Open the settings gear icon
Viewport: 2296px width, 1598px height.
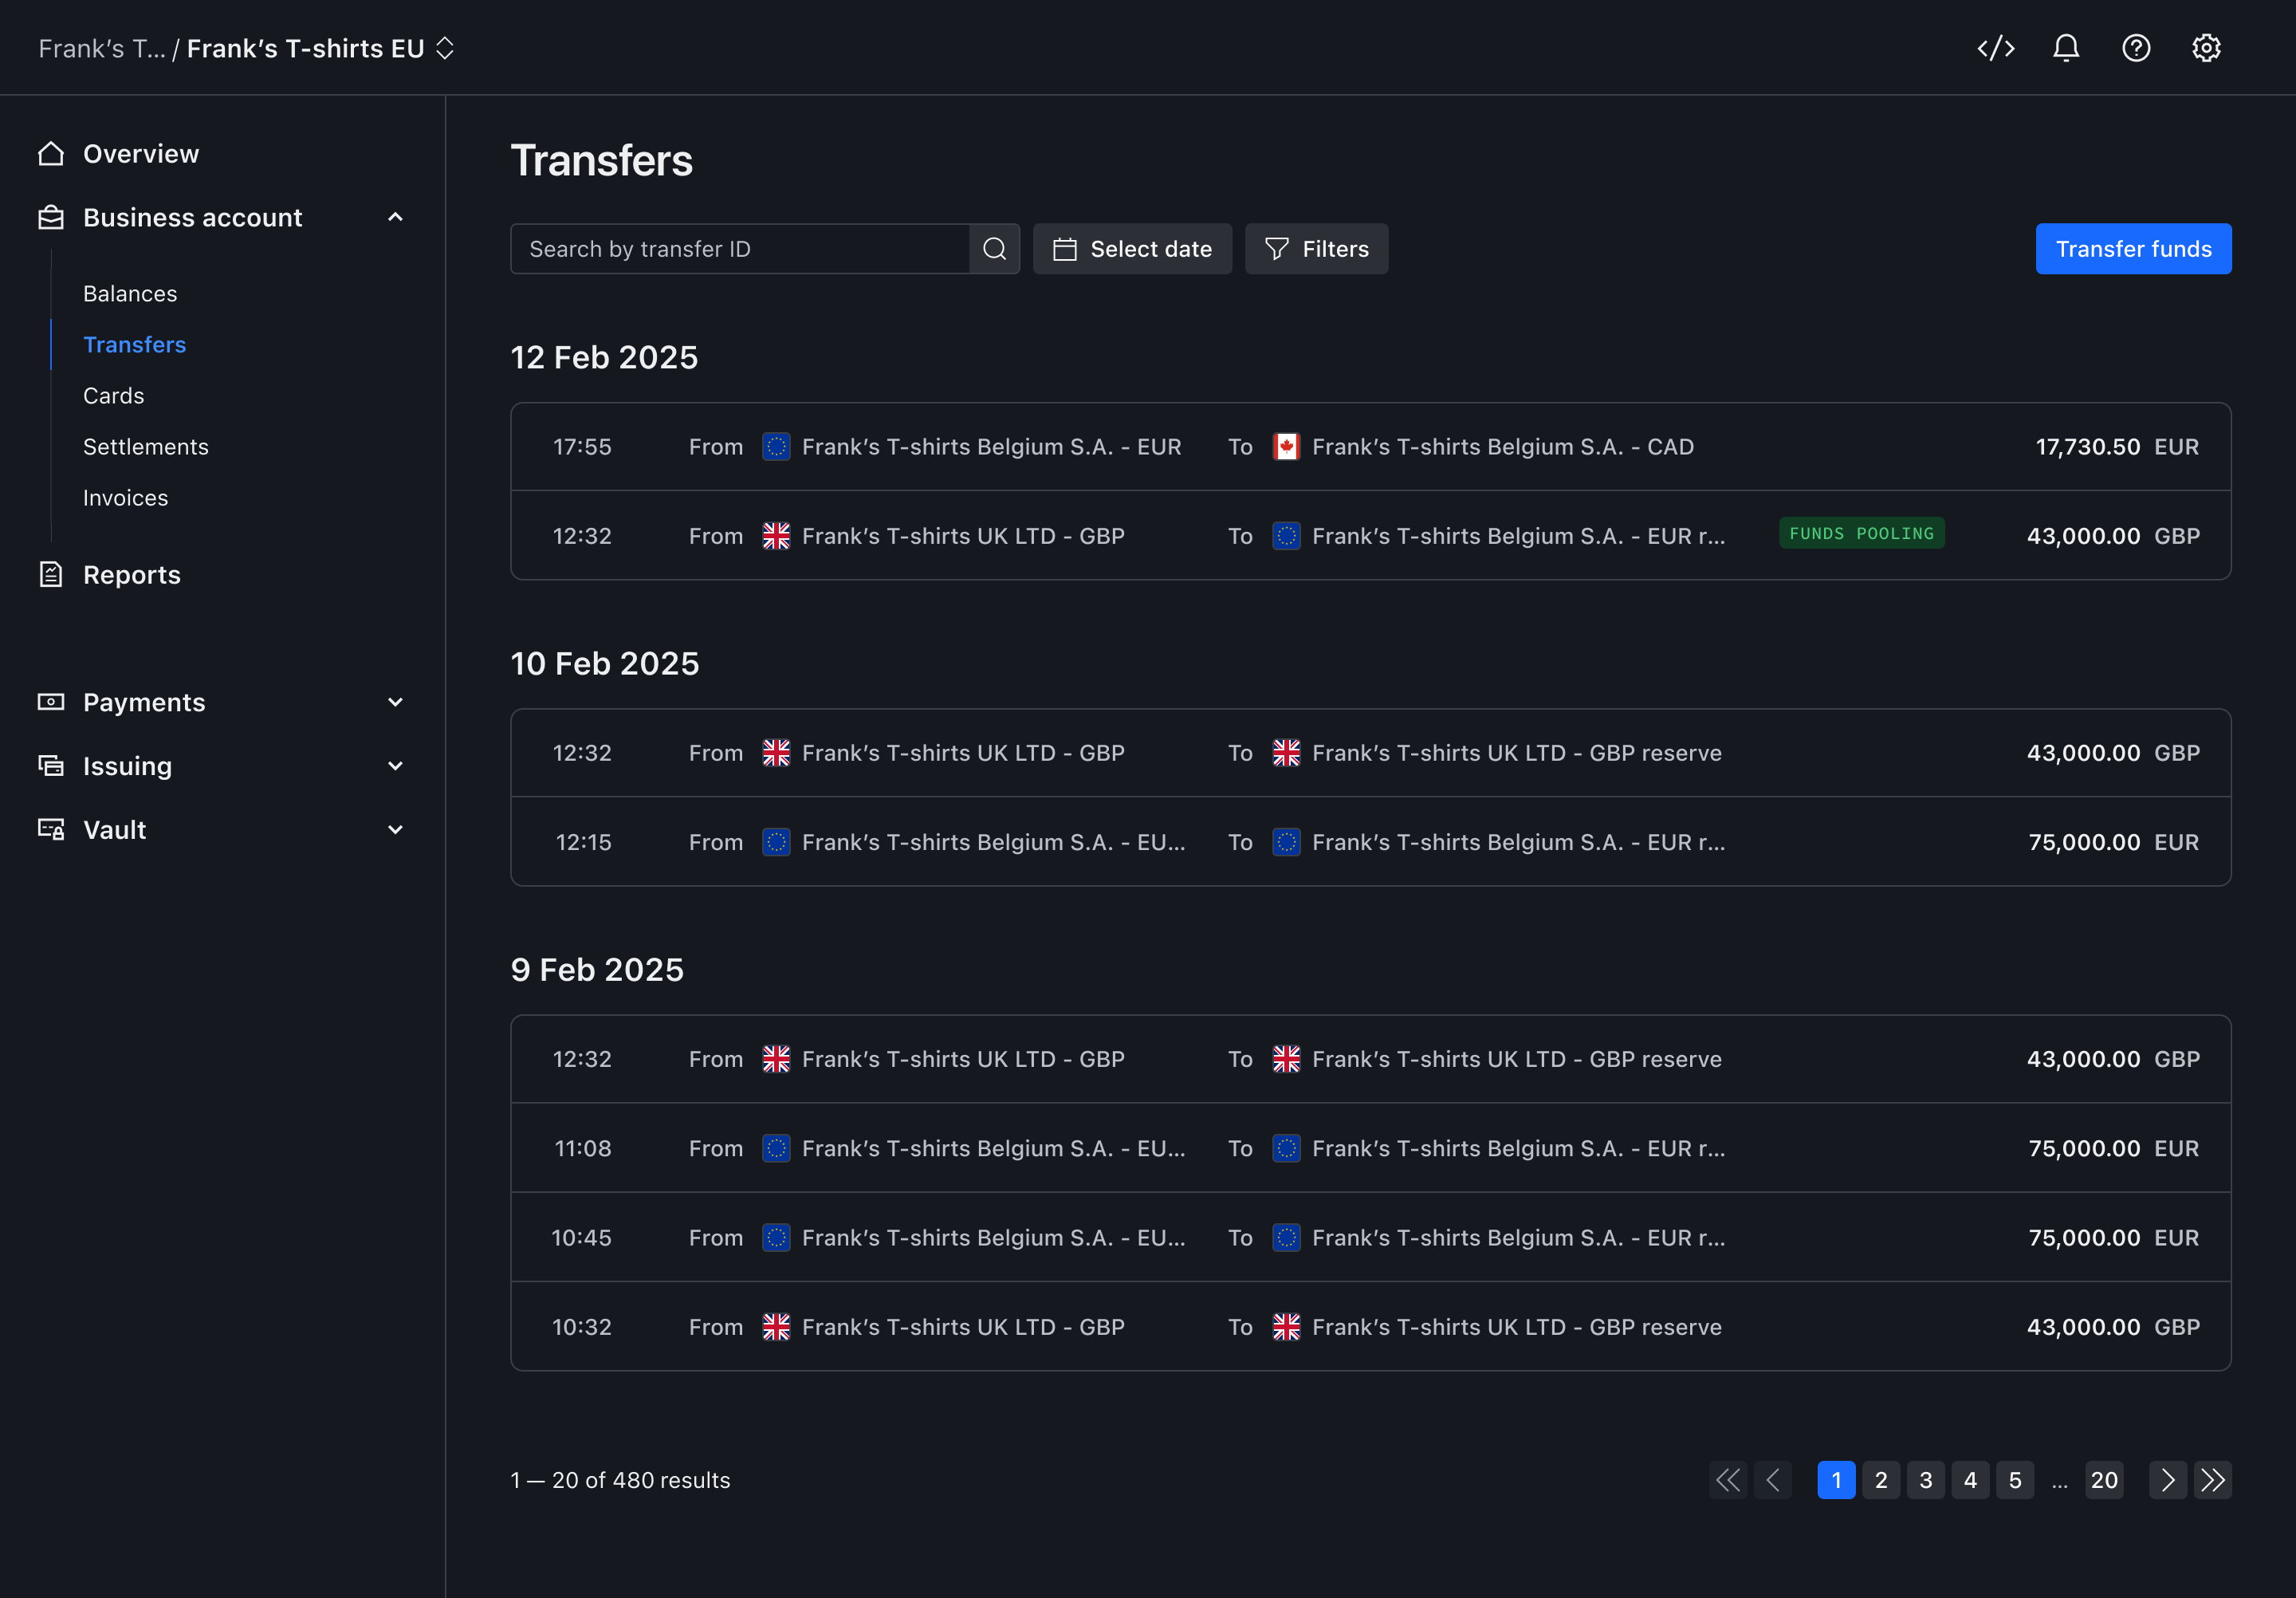(2206, 48)
